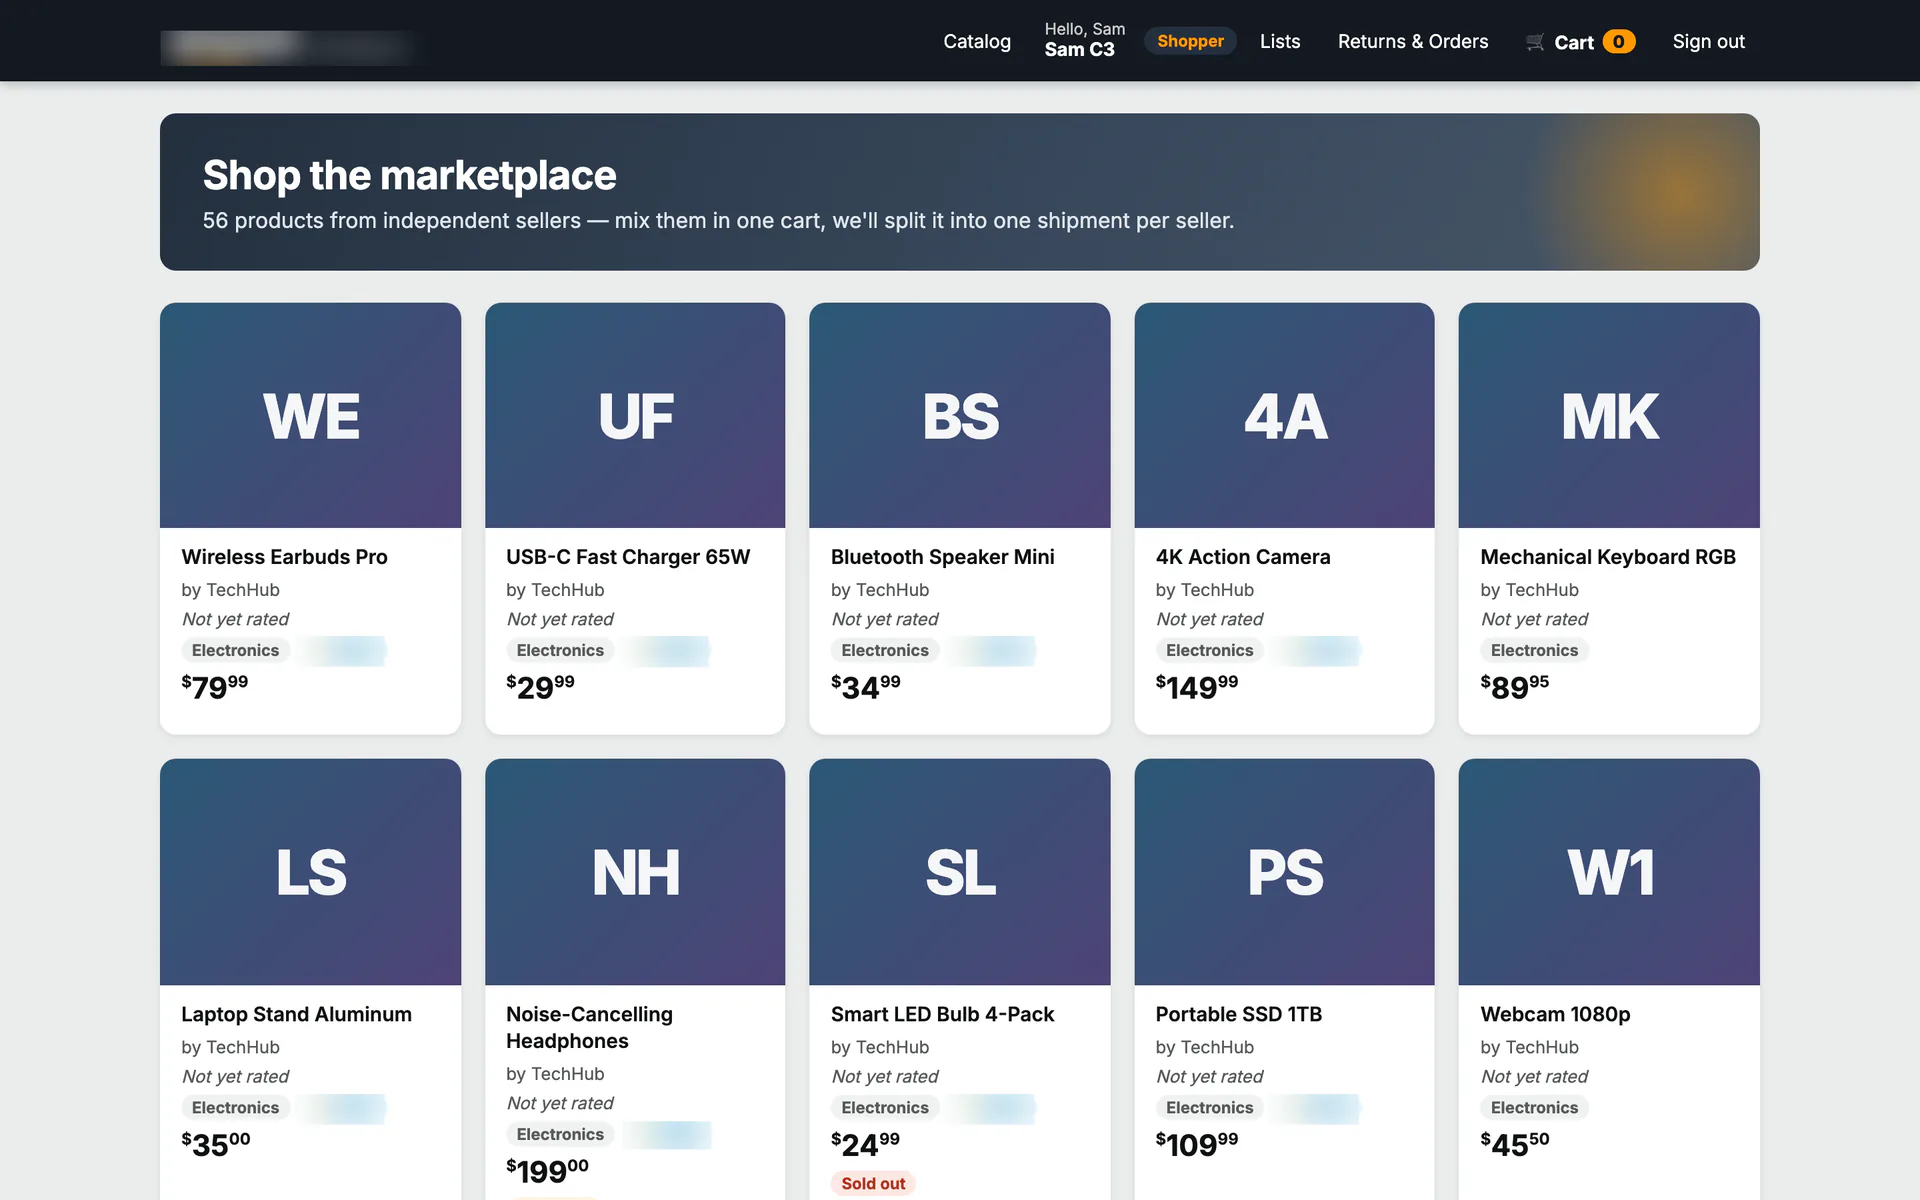Open the NH product thumbnail
Viewport: 1920px width, 1200px height.
[x=635, y=872]
